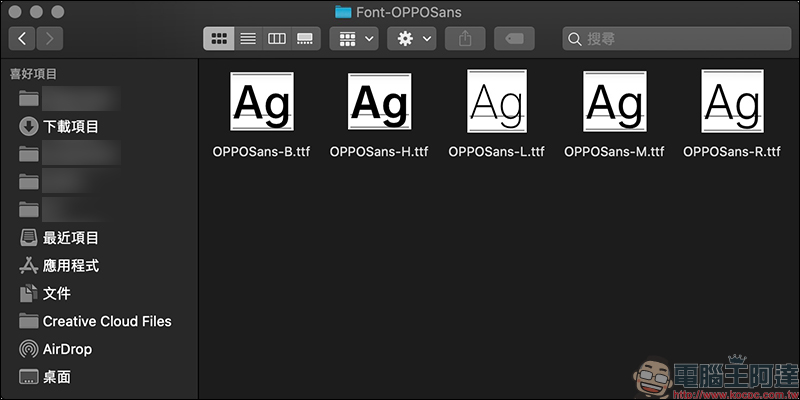Select the OPPOSans-H.ttf font file
Viewport: 800px width, 400px height.
[x=379, y=114]
